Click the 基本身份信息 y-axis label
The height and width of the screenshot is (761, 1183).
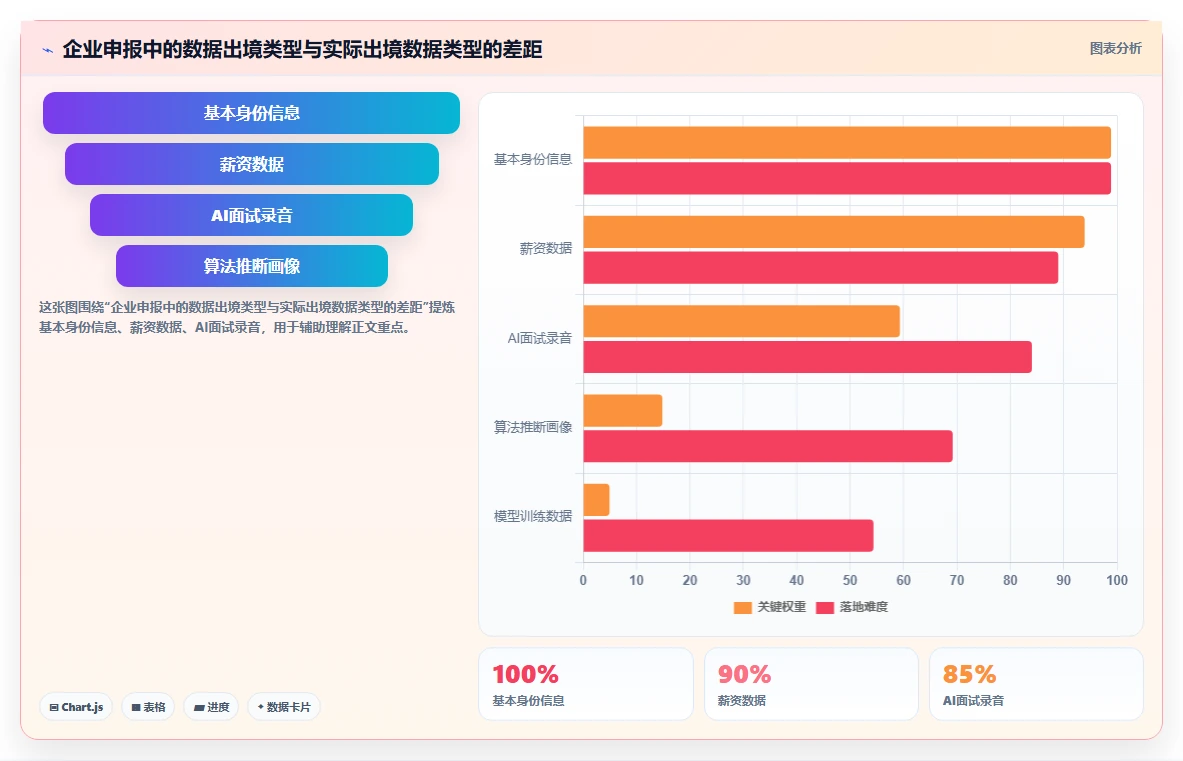[x=533, y=160]
